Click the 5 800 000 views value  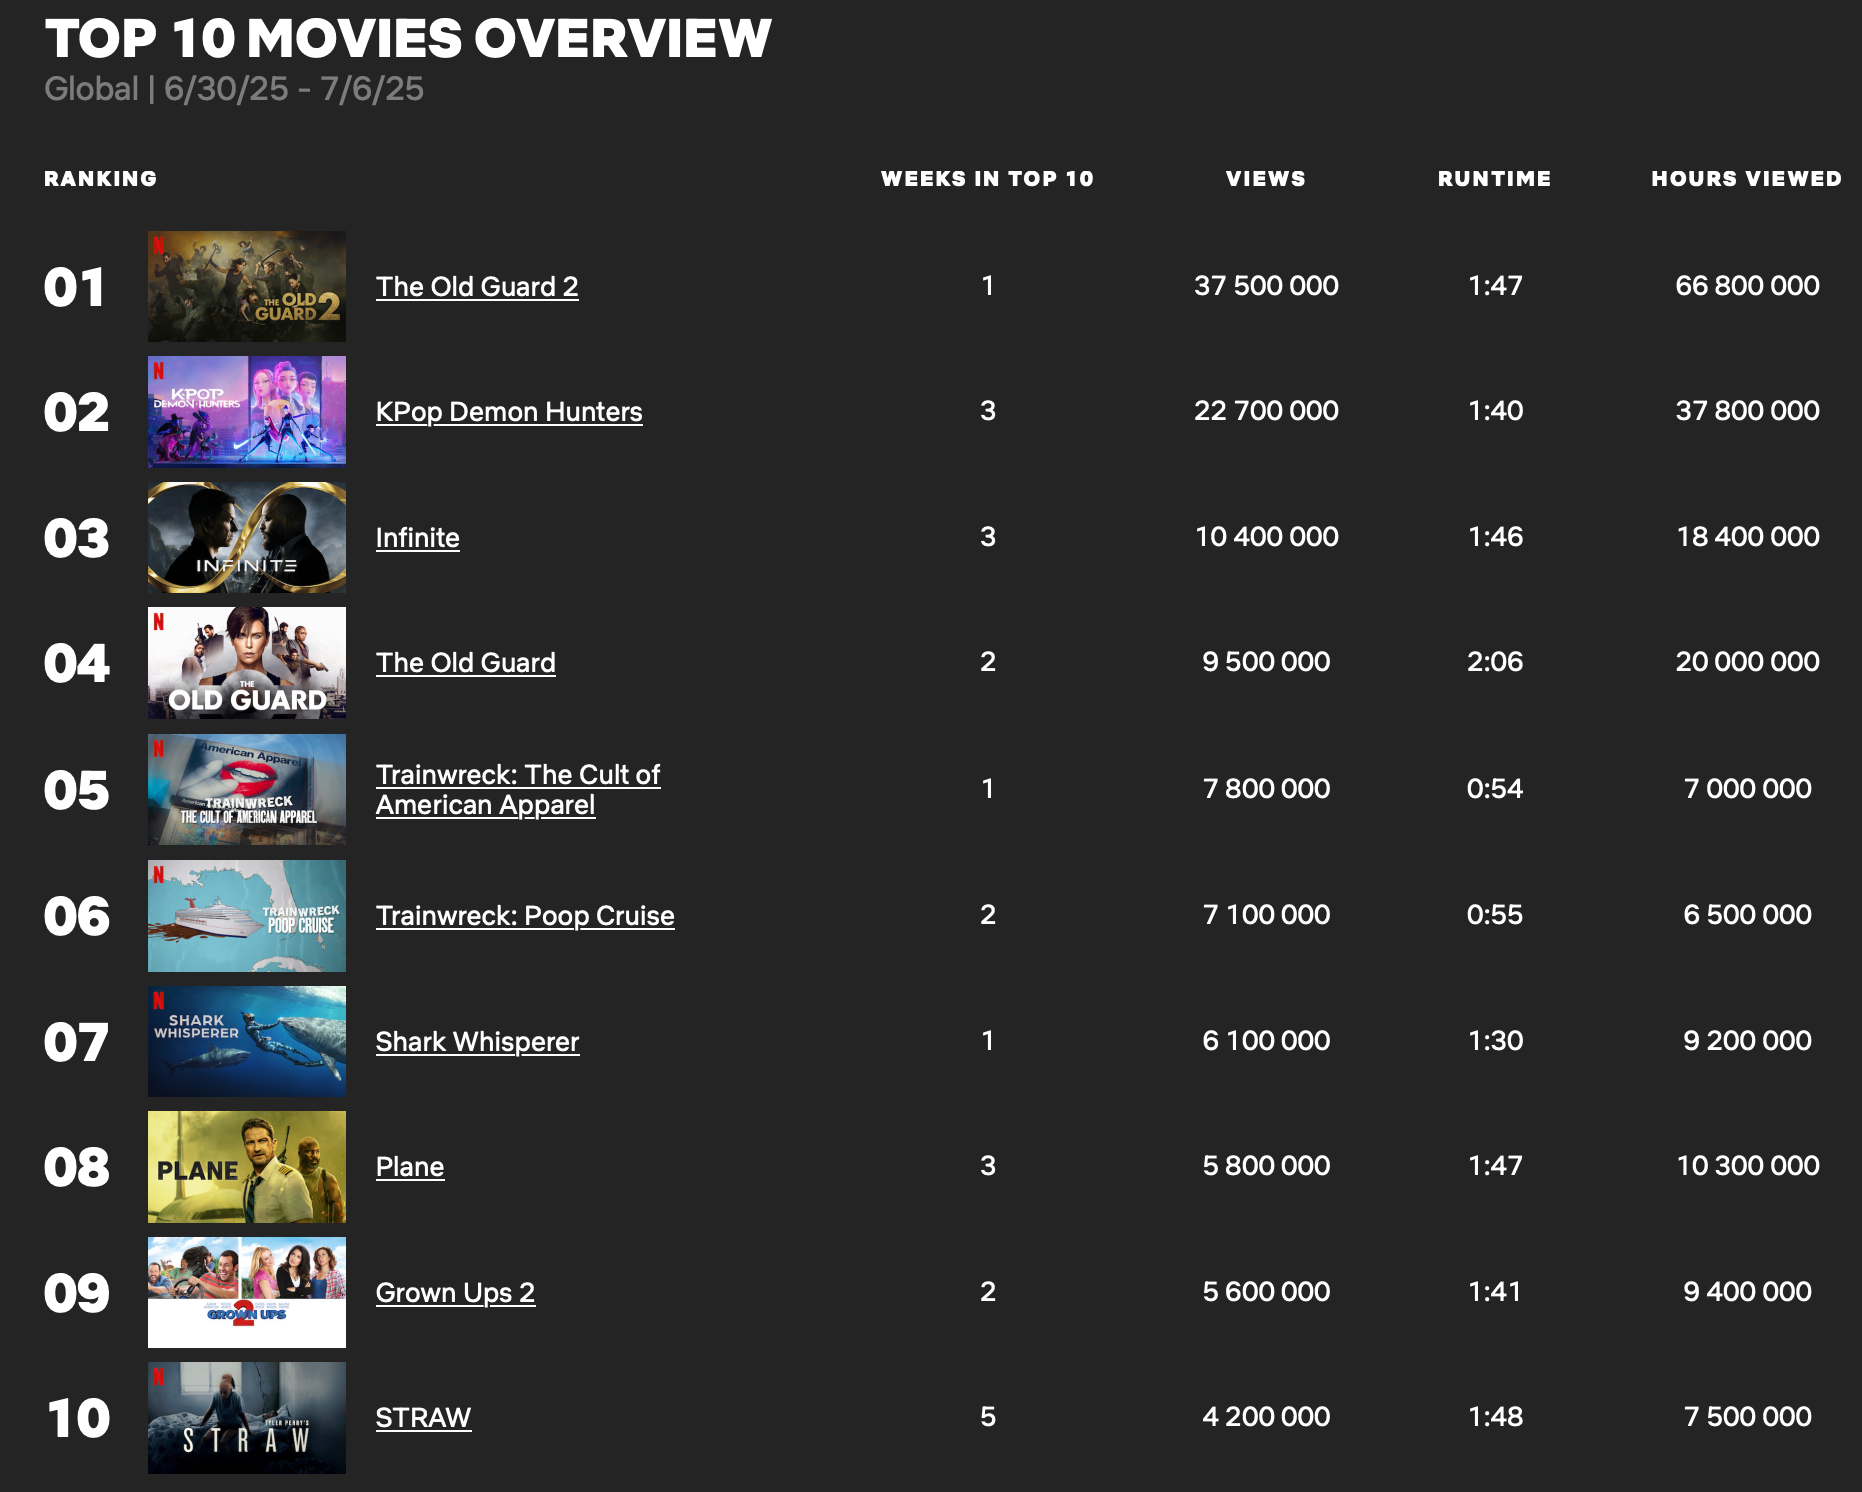(x=1266, y=1166)
